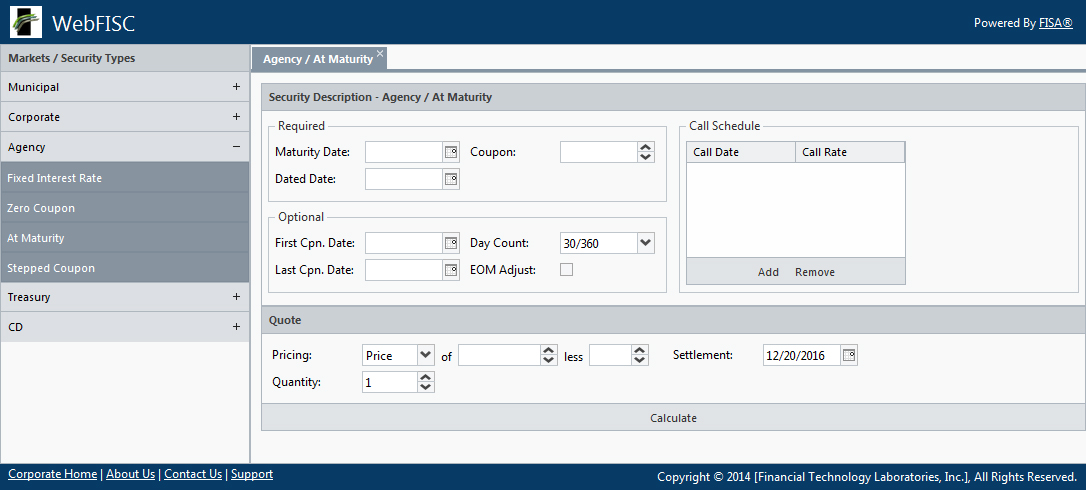Collapse the Agency market section
This screenshot has height=490, width=1086.
pos(236,147)
